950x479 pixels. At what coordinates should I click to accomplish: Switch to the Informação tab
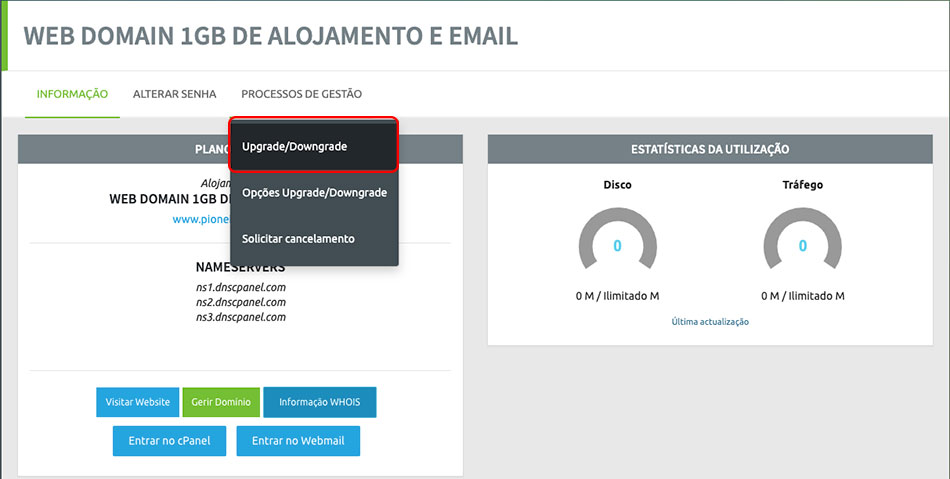point(72,94)
